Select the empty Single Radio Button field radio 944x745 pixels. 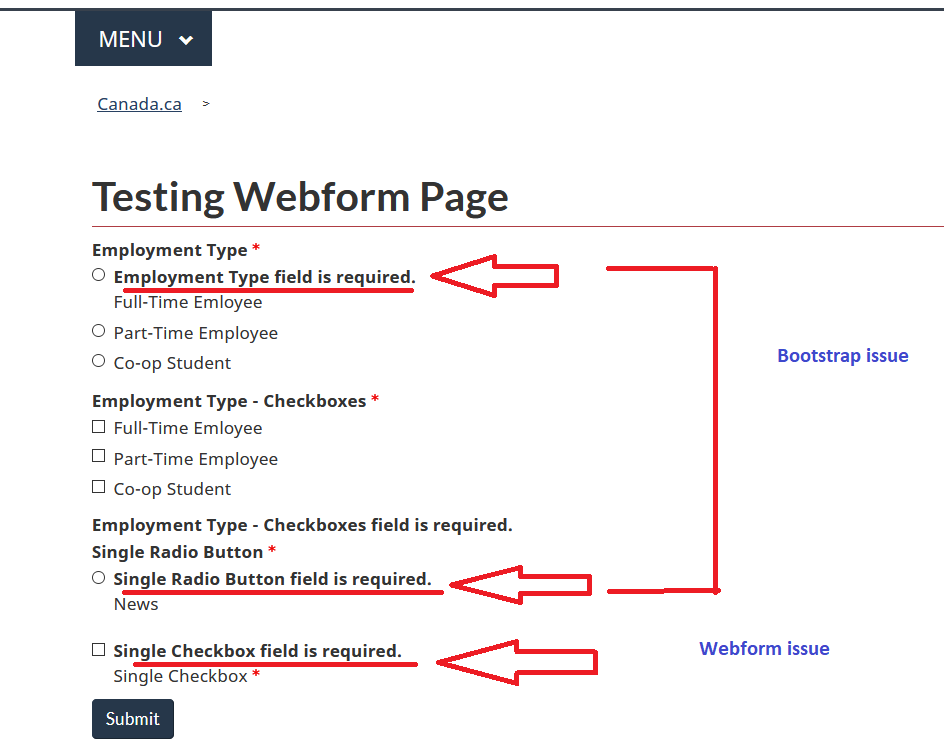[x=98, y=577]
